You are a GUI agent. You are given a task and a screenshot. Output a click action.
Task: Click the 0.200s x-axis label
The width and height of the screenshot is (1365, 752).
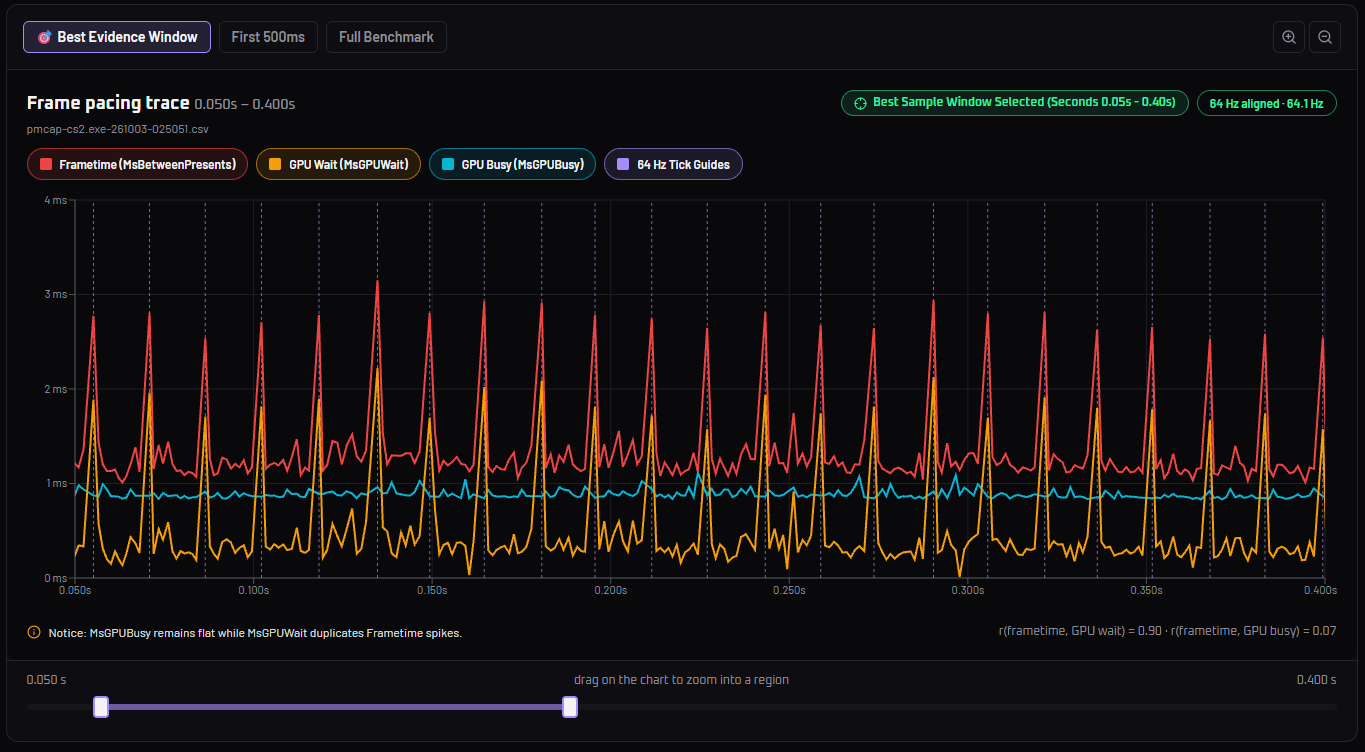point(610,590)
